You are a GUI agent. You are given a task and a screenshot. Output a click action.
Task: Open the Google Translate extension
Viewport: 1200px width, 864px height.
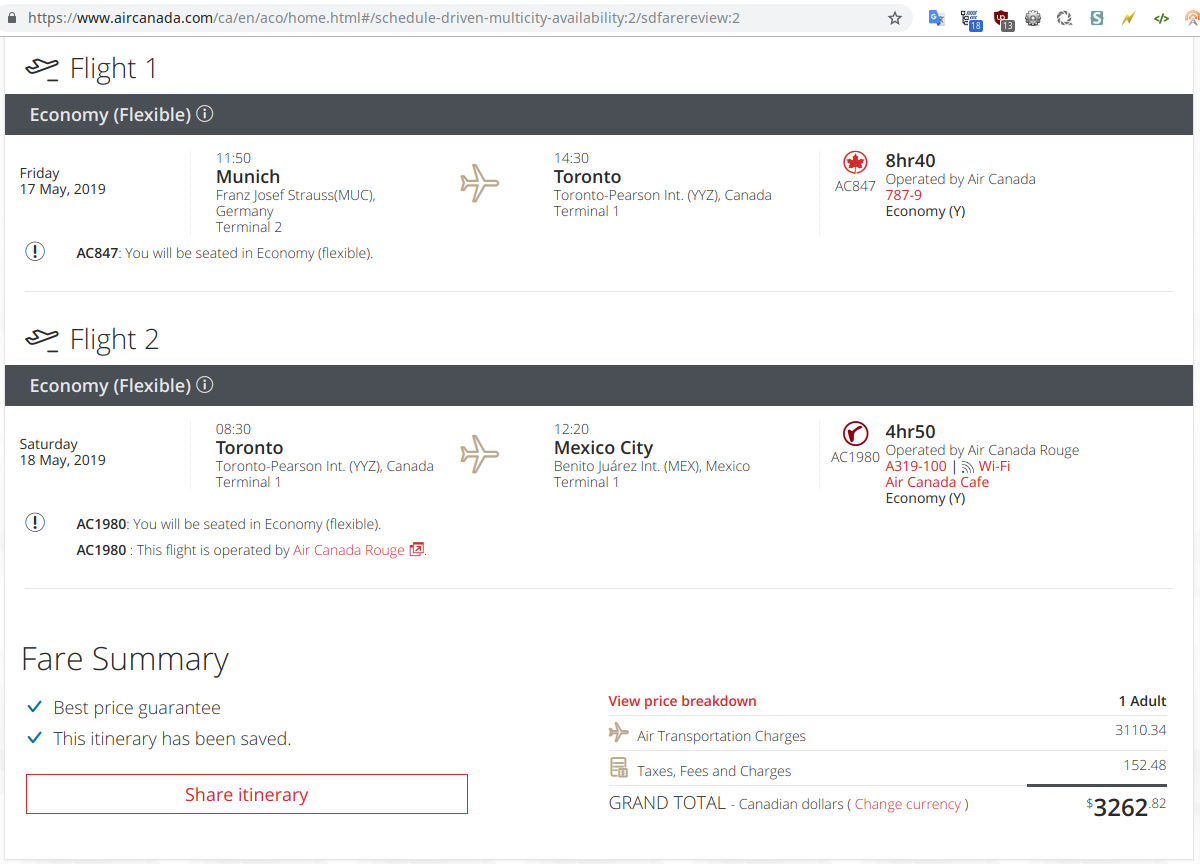click(936, 18)
